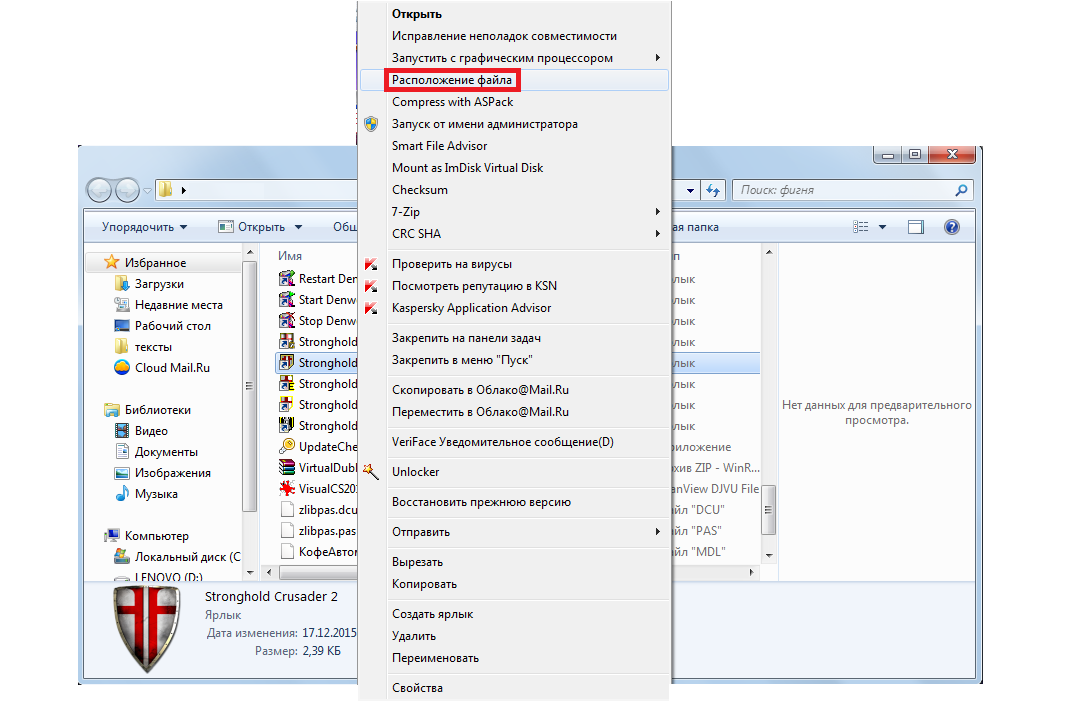Open the view mode dropdown arrow
The image size is (1081, 701).
[882, 227]
